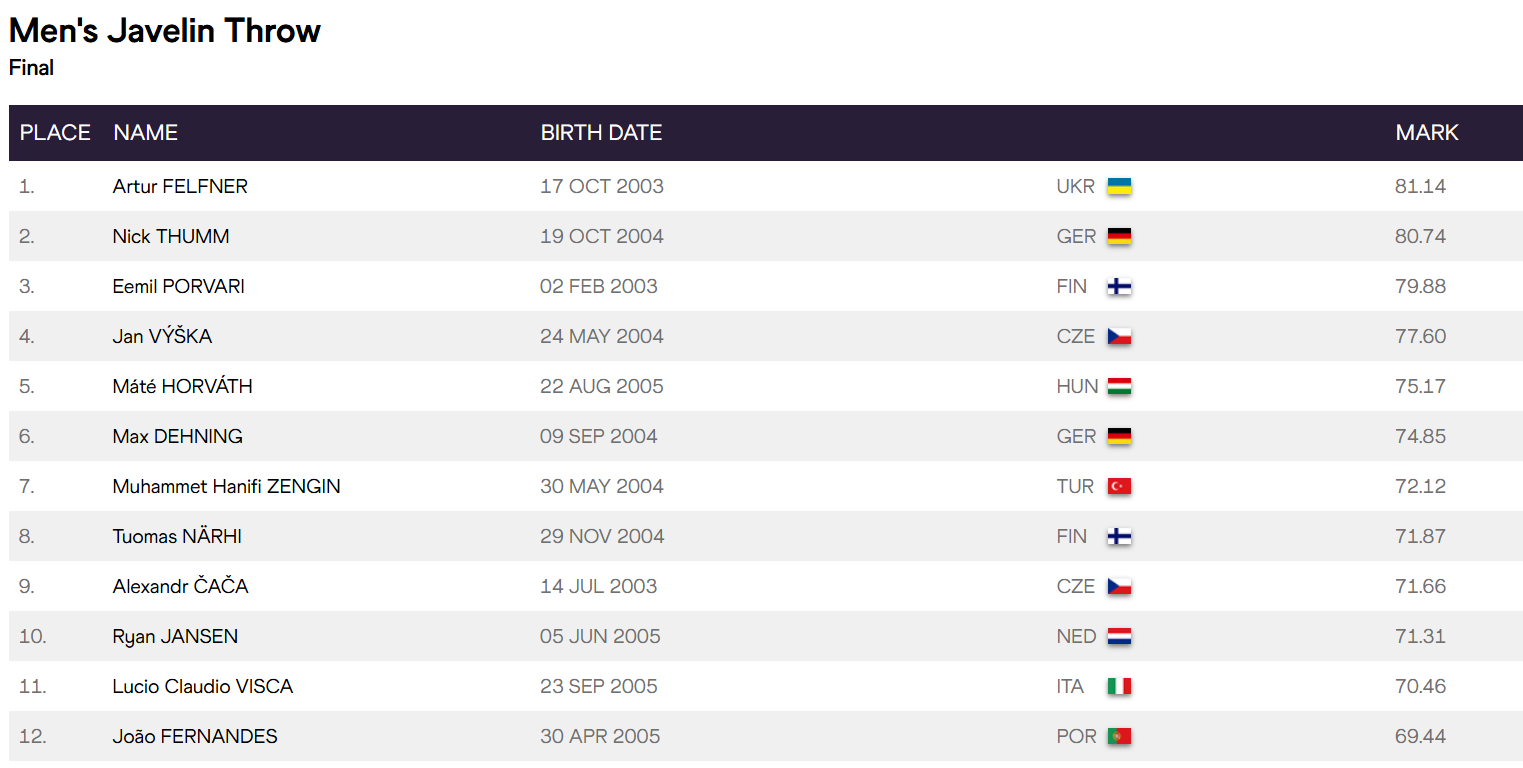Viewport: 1523px width, 768px height.
Task: Select the Alexandr ČAČA name
Action: [180, 586]
